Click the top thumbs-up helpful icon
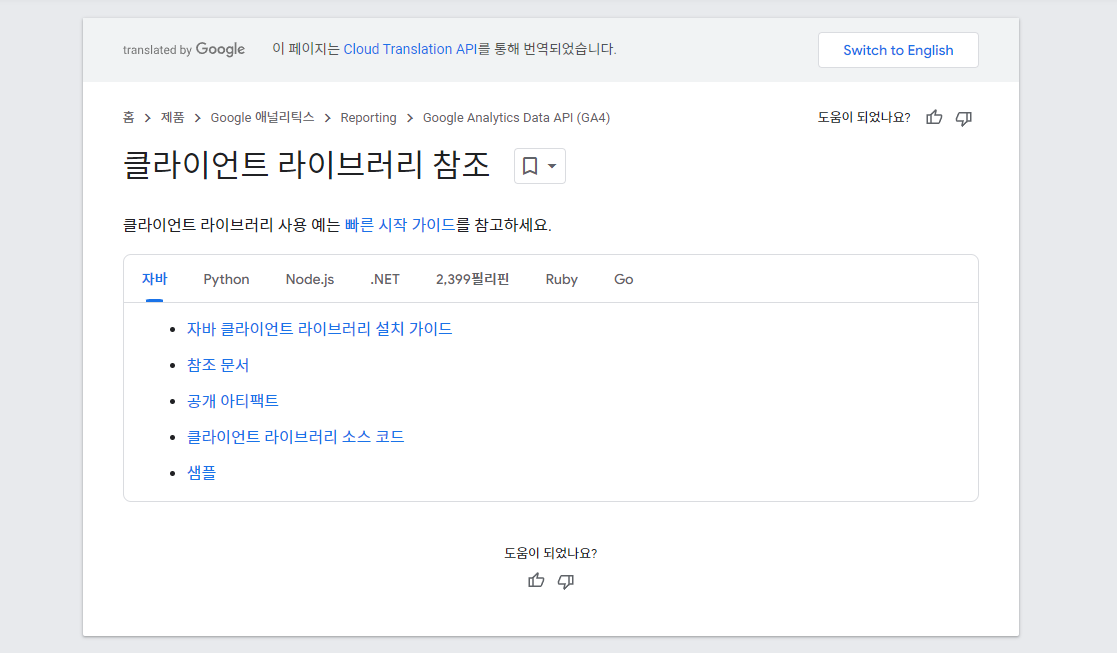1117x653 pixels. click(934, 117)
